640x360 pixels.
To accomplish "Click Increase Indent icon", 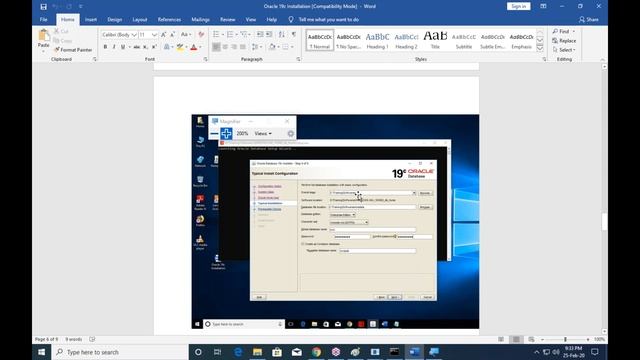I will [x=269, y=35].
